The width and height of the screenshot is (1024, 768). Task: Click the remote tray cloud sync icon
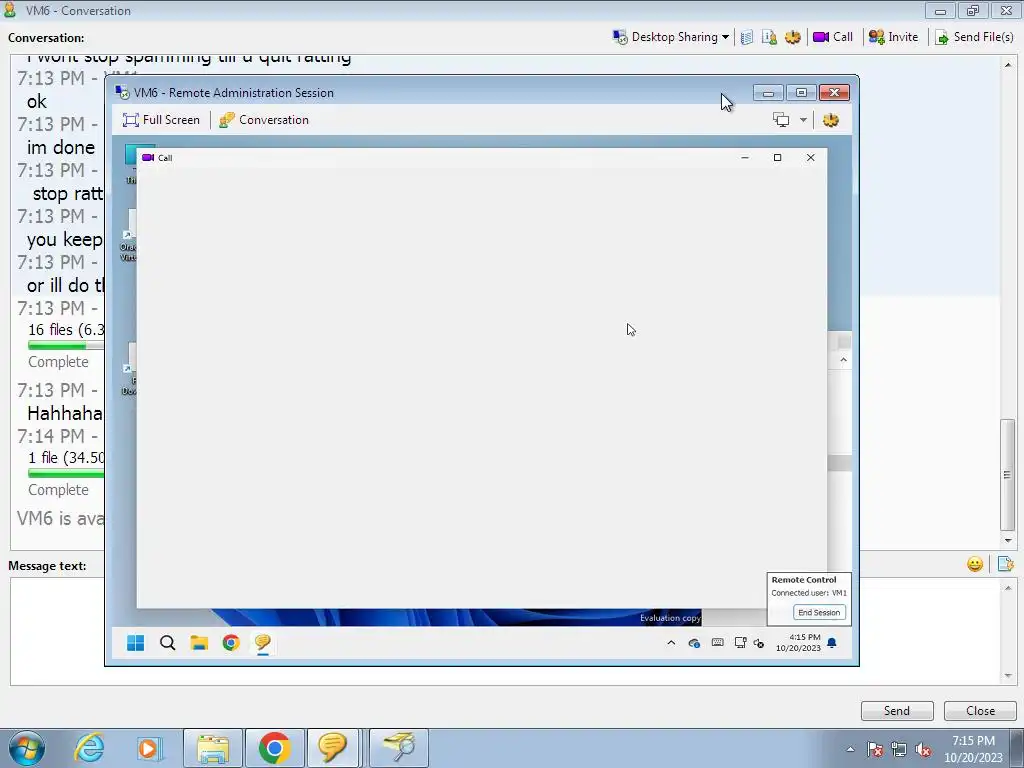[694, 643]
